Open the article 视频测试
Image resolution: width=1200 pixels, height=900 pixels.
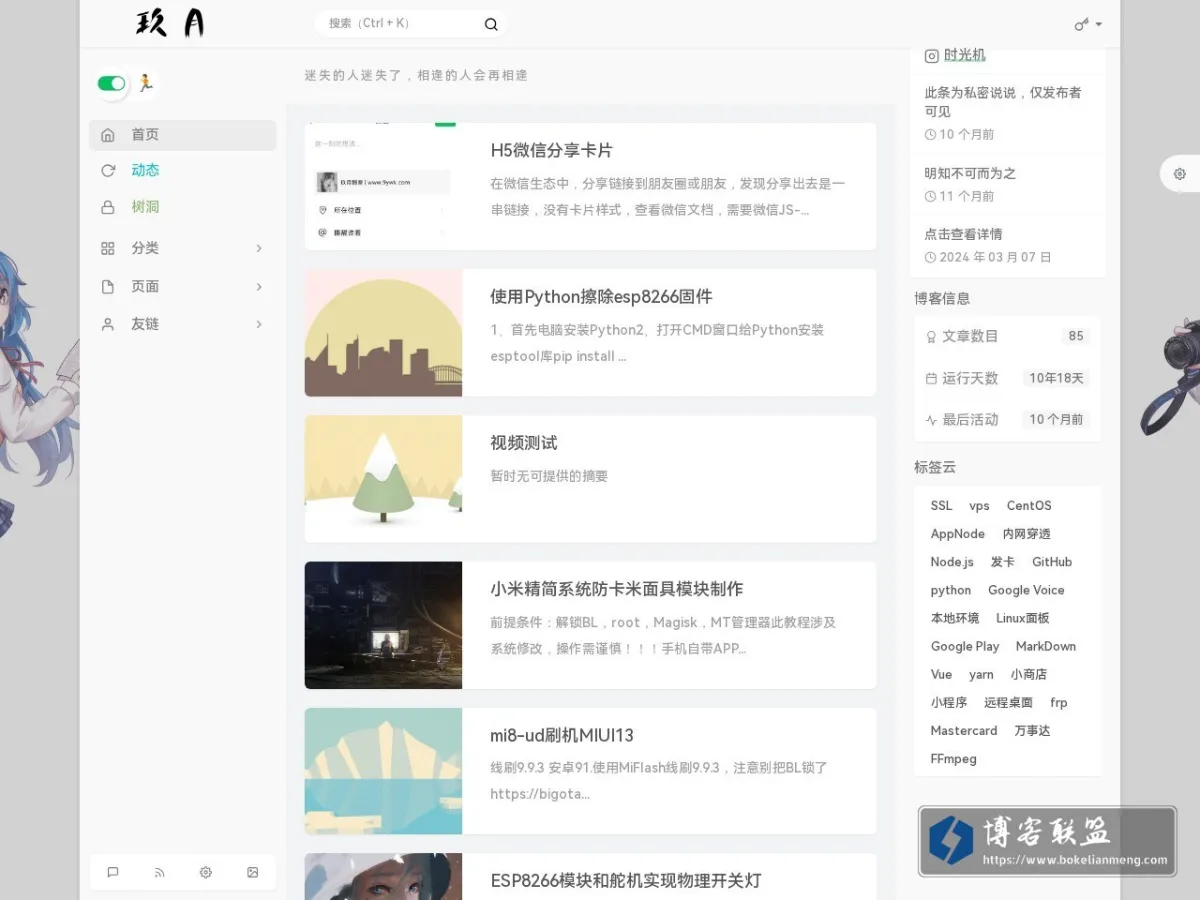(x=523, y=443)
